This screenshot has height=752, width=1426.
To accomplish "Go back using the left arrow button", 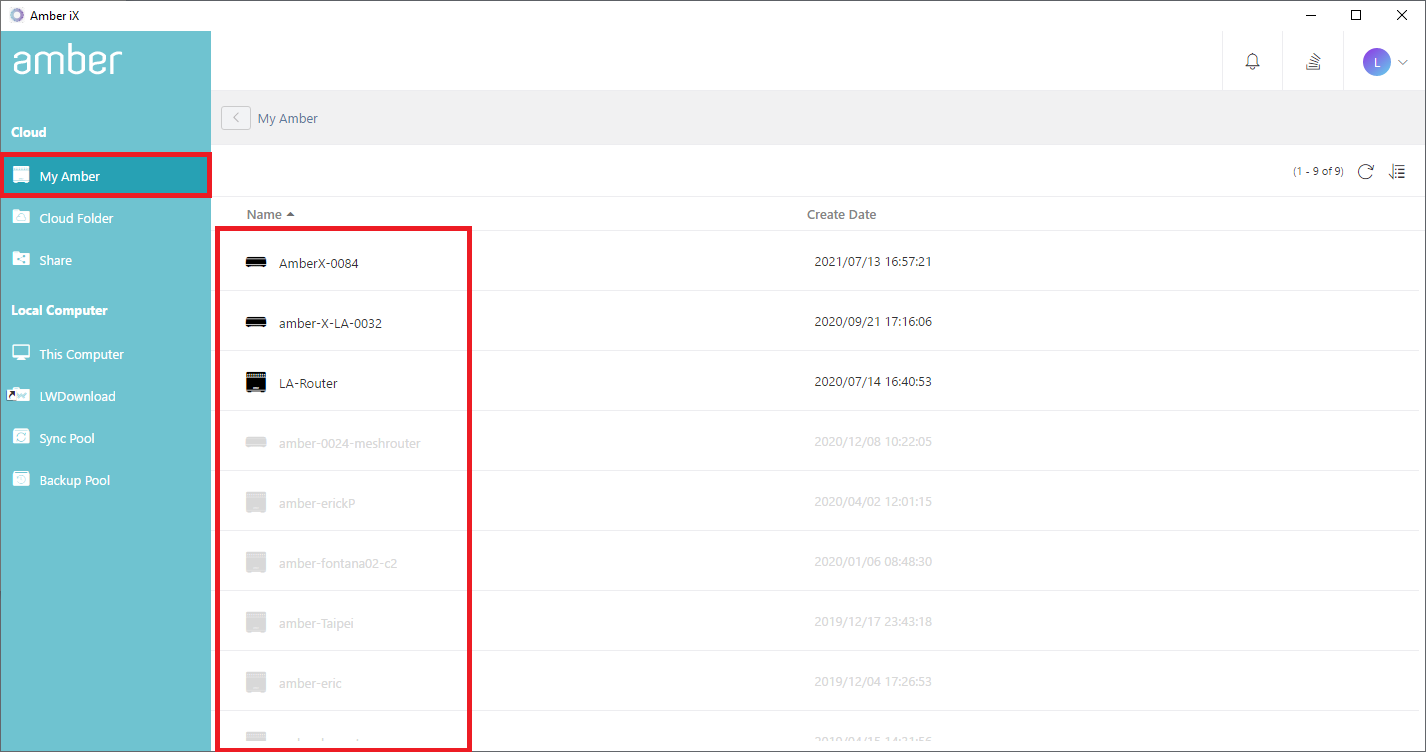I will (x=236, y=118).
